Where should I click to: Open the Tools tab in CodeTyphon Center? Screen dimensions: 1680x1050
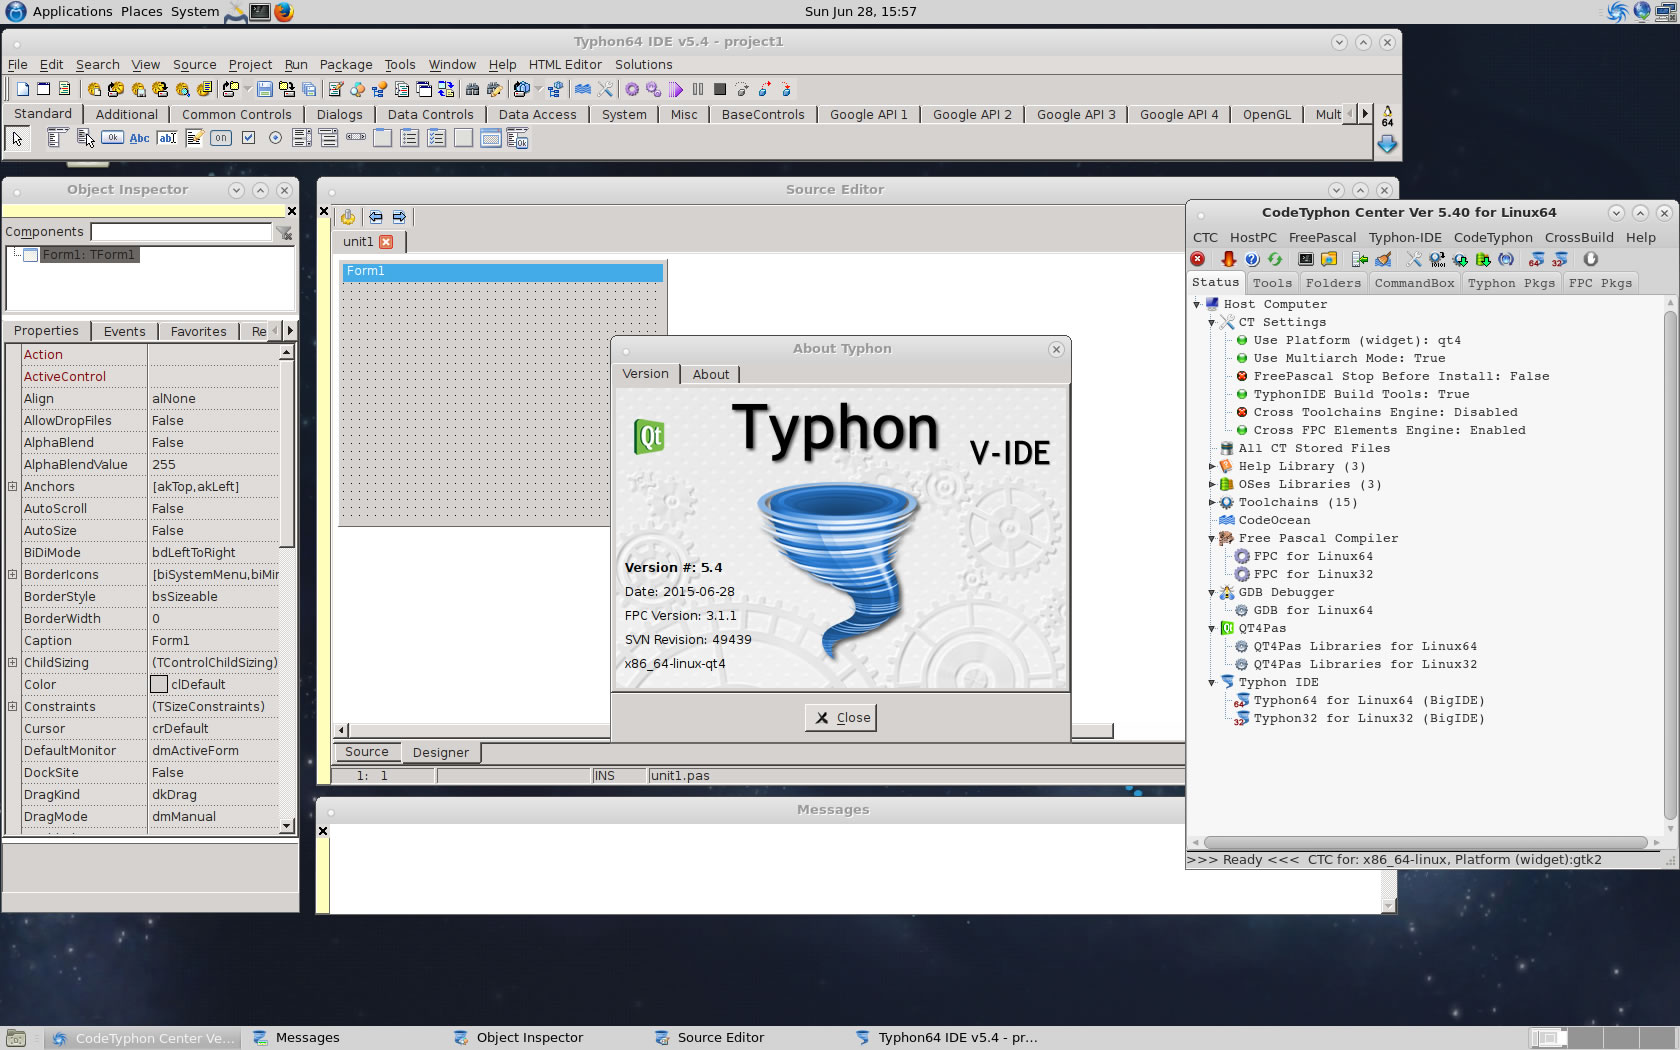tap(1272, 283)
